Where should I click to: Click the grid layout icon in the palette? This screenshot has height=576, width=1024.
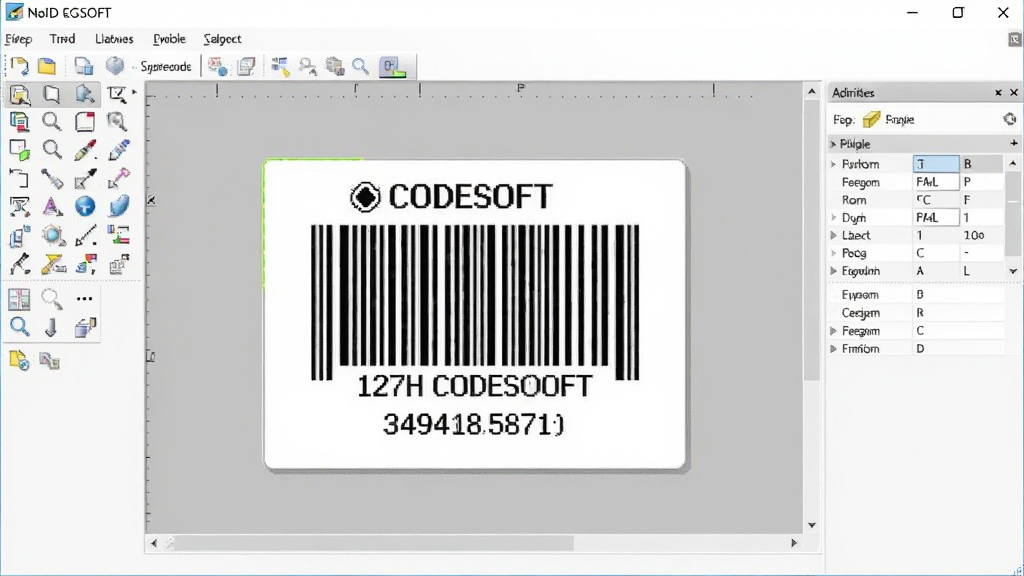tap(19, 299)
